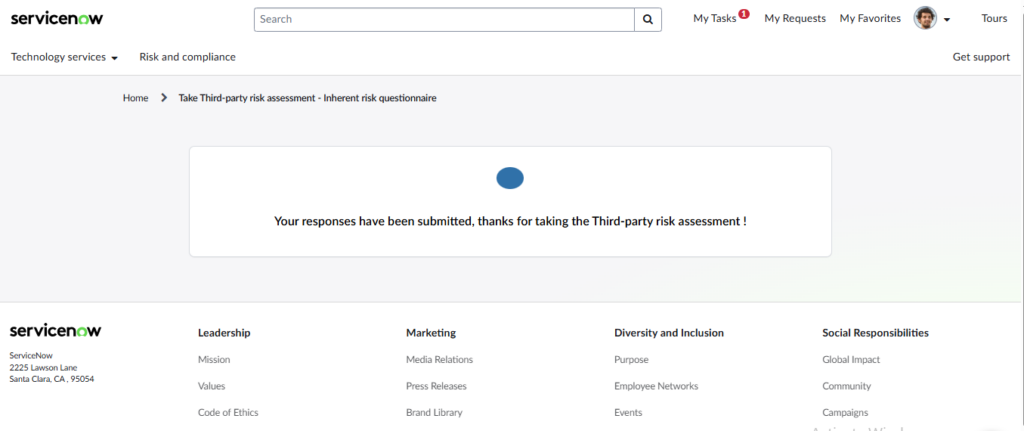Click the user profile avatar picture

pyautogui.click(x=925, y=19)
